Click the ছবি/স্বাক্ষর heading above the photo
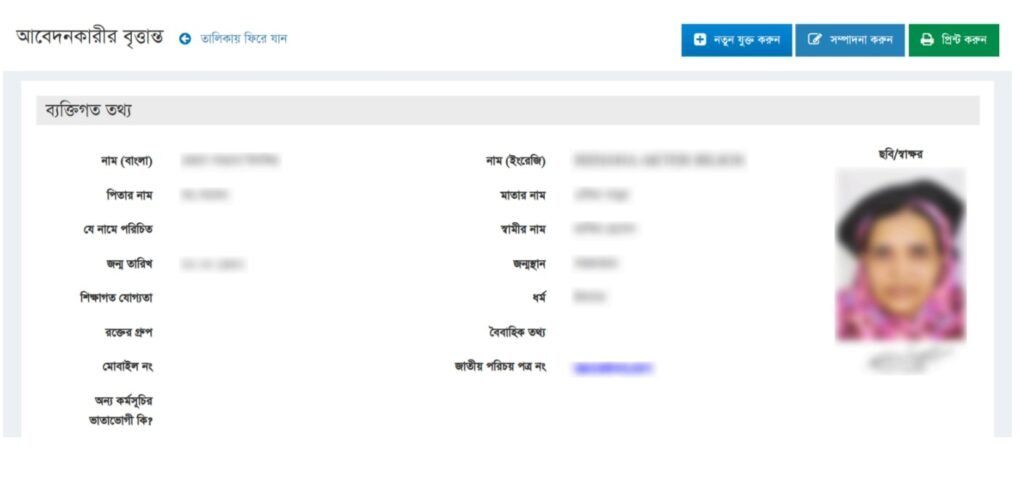This screenshot has height=488, width=1024. click(x=899, y=154)
